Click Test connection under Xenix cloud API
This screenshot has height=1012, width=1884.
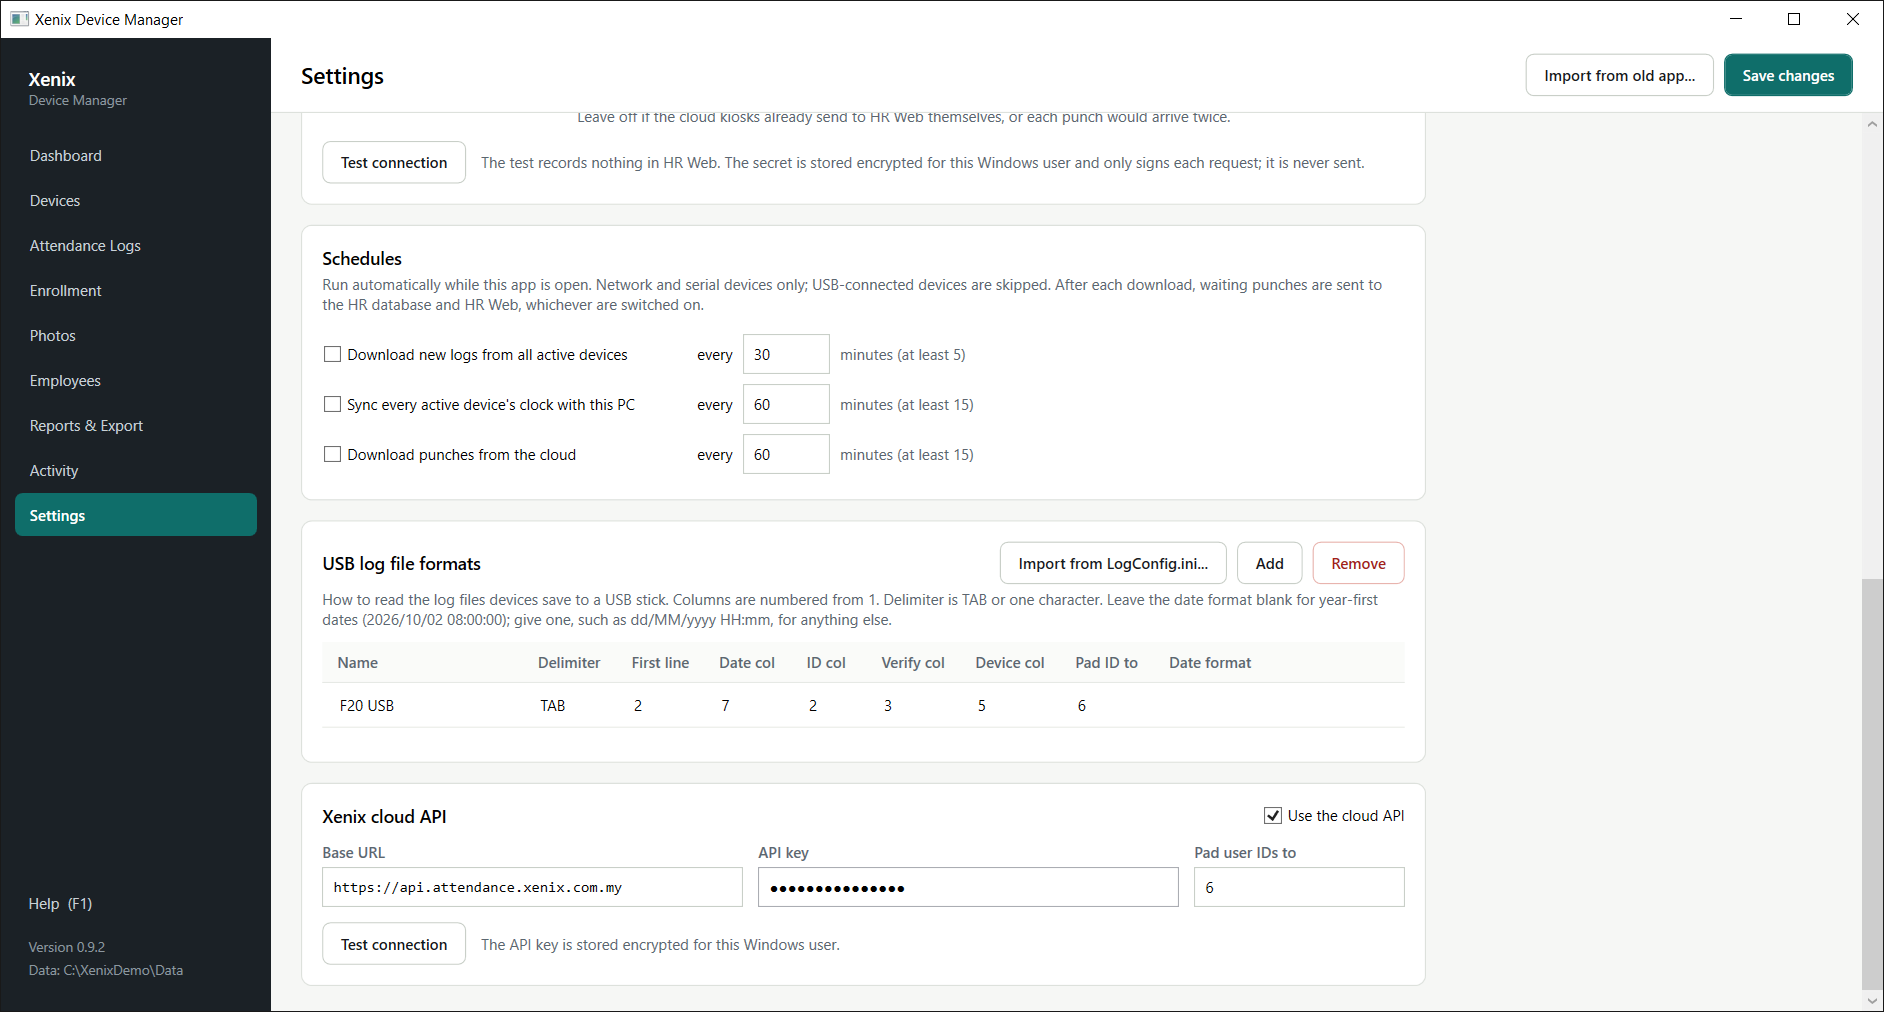[394, 944]
